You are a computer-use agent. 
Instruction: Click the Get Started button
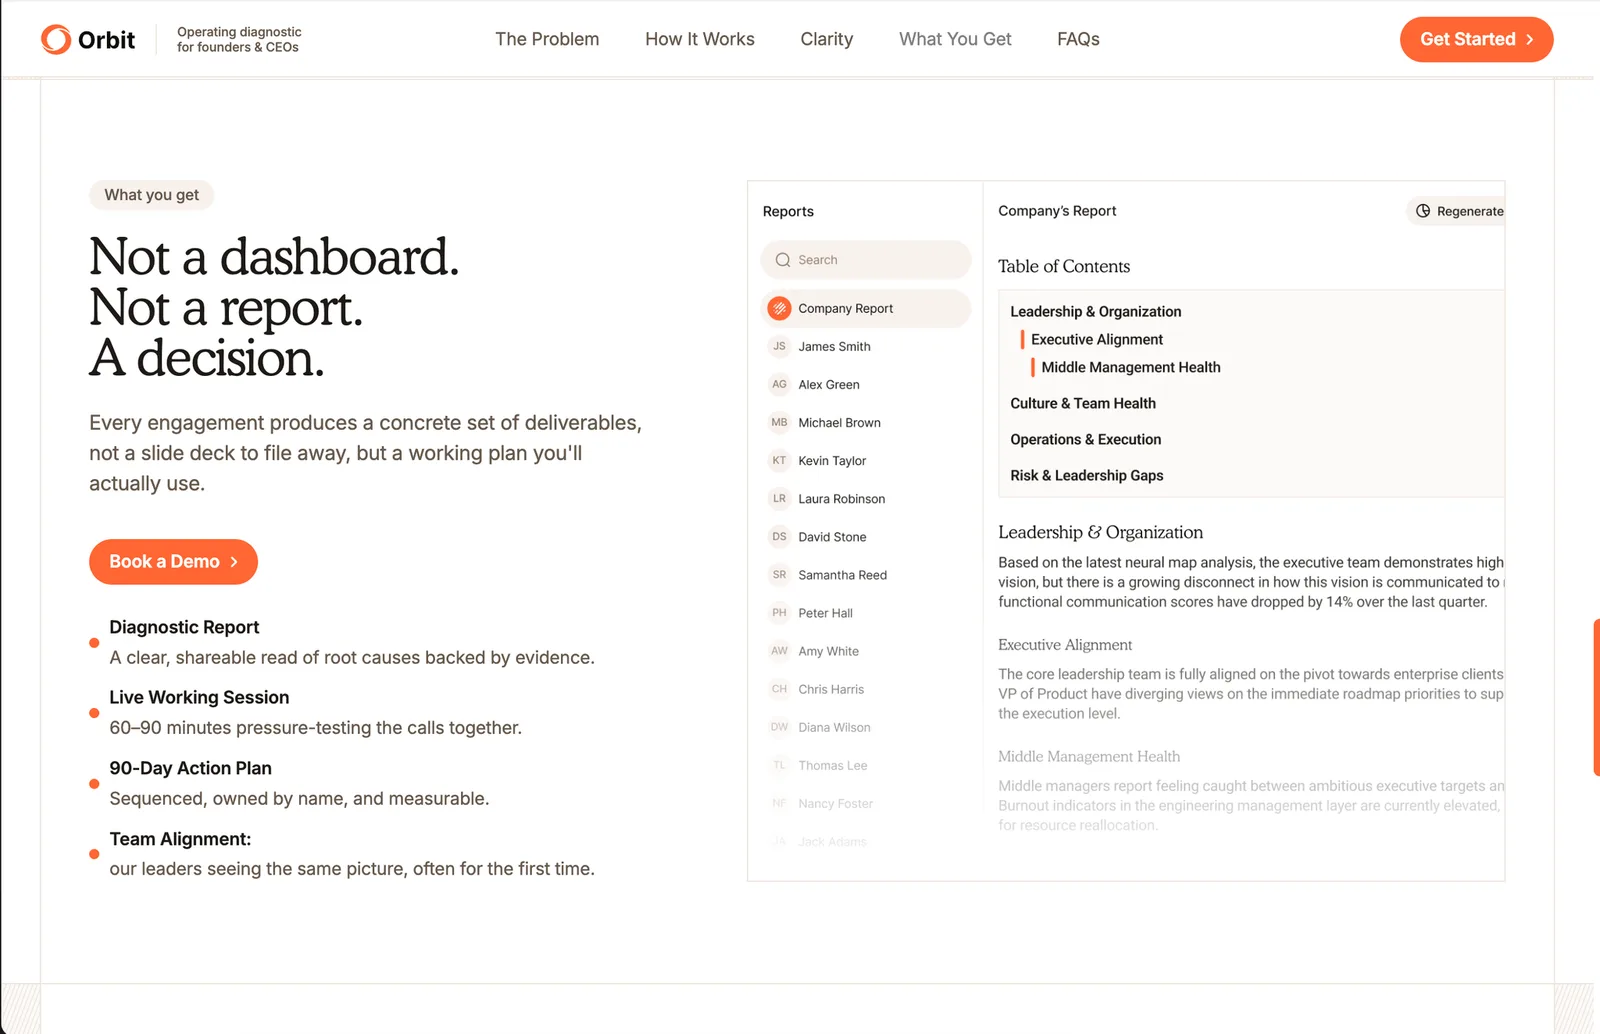pyautogui.click(x=1476, y=40)
